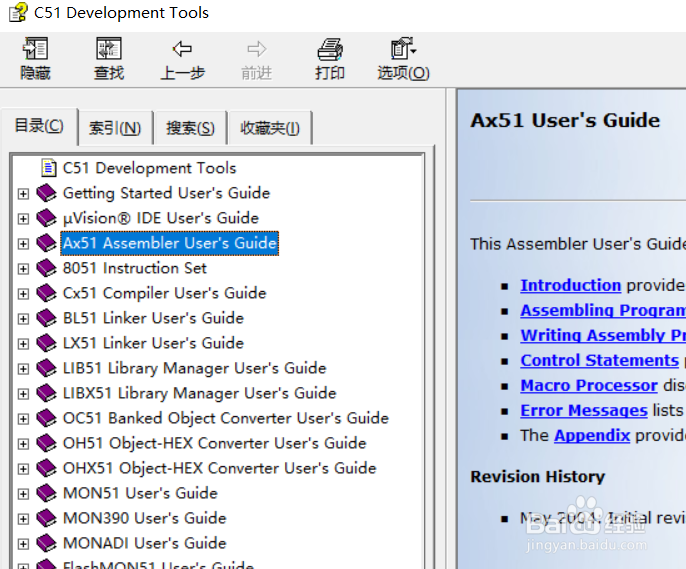Switch to the 搜索(S) search tab
This screenshot has height=569, width=686.
[x=190, y=128]
